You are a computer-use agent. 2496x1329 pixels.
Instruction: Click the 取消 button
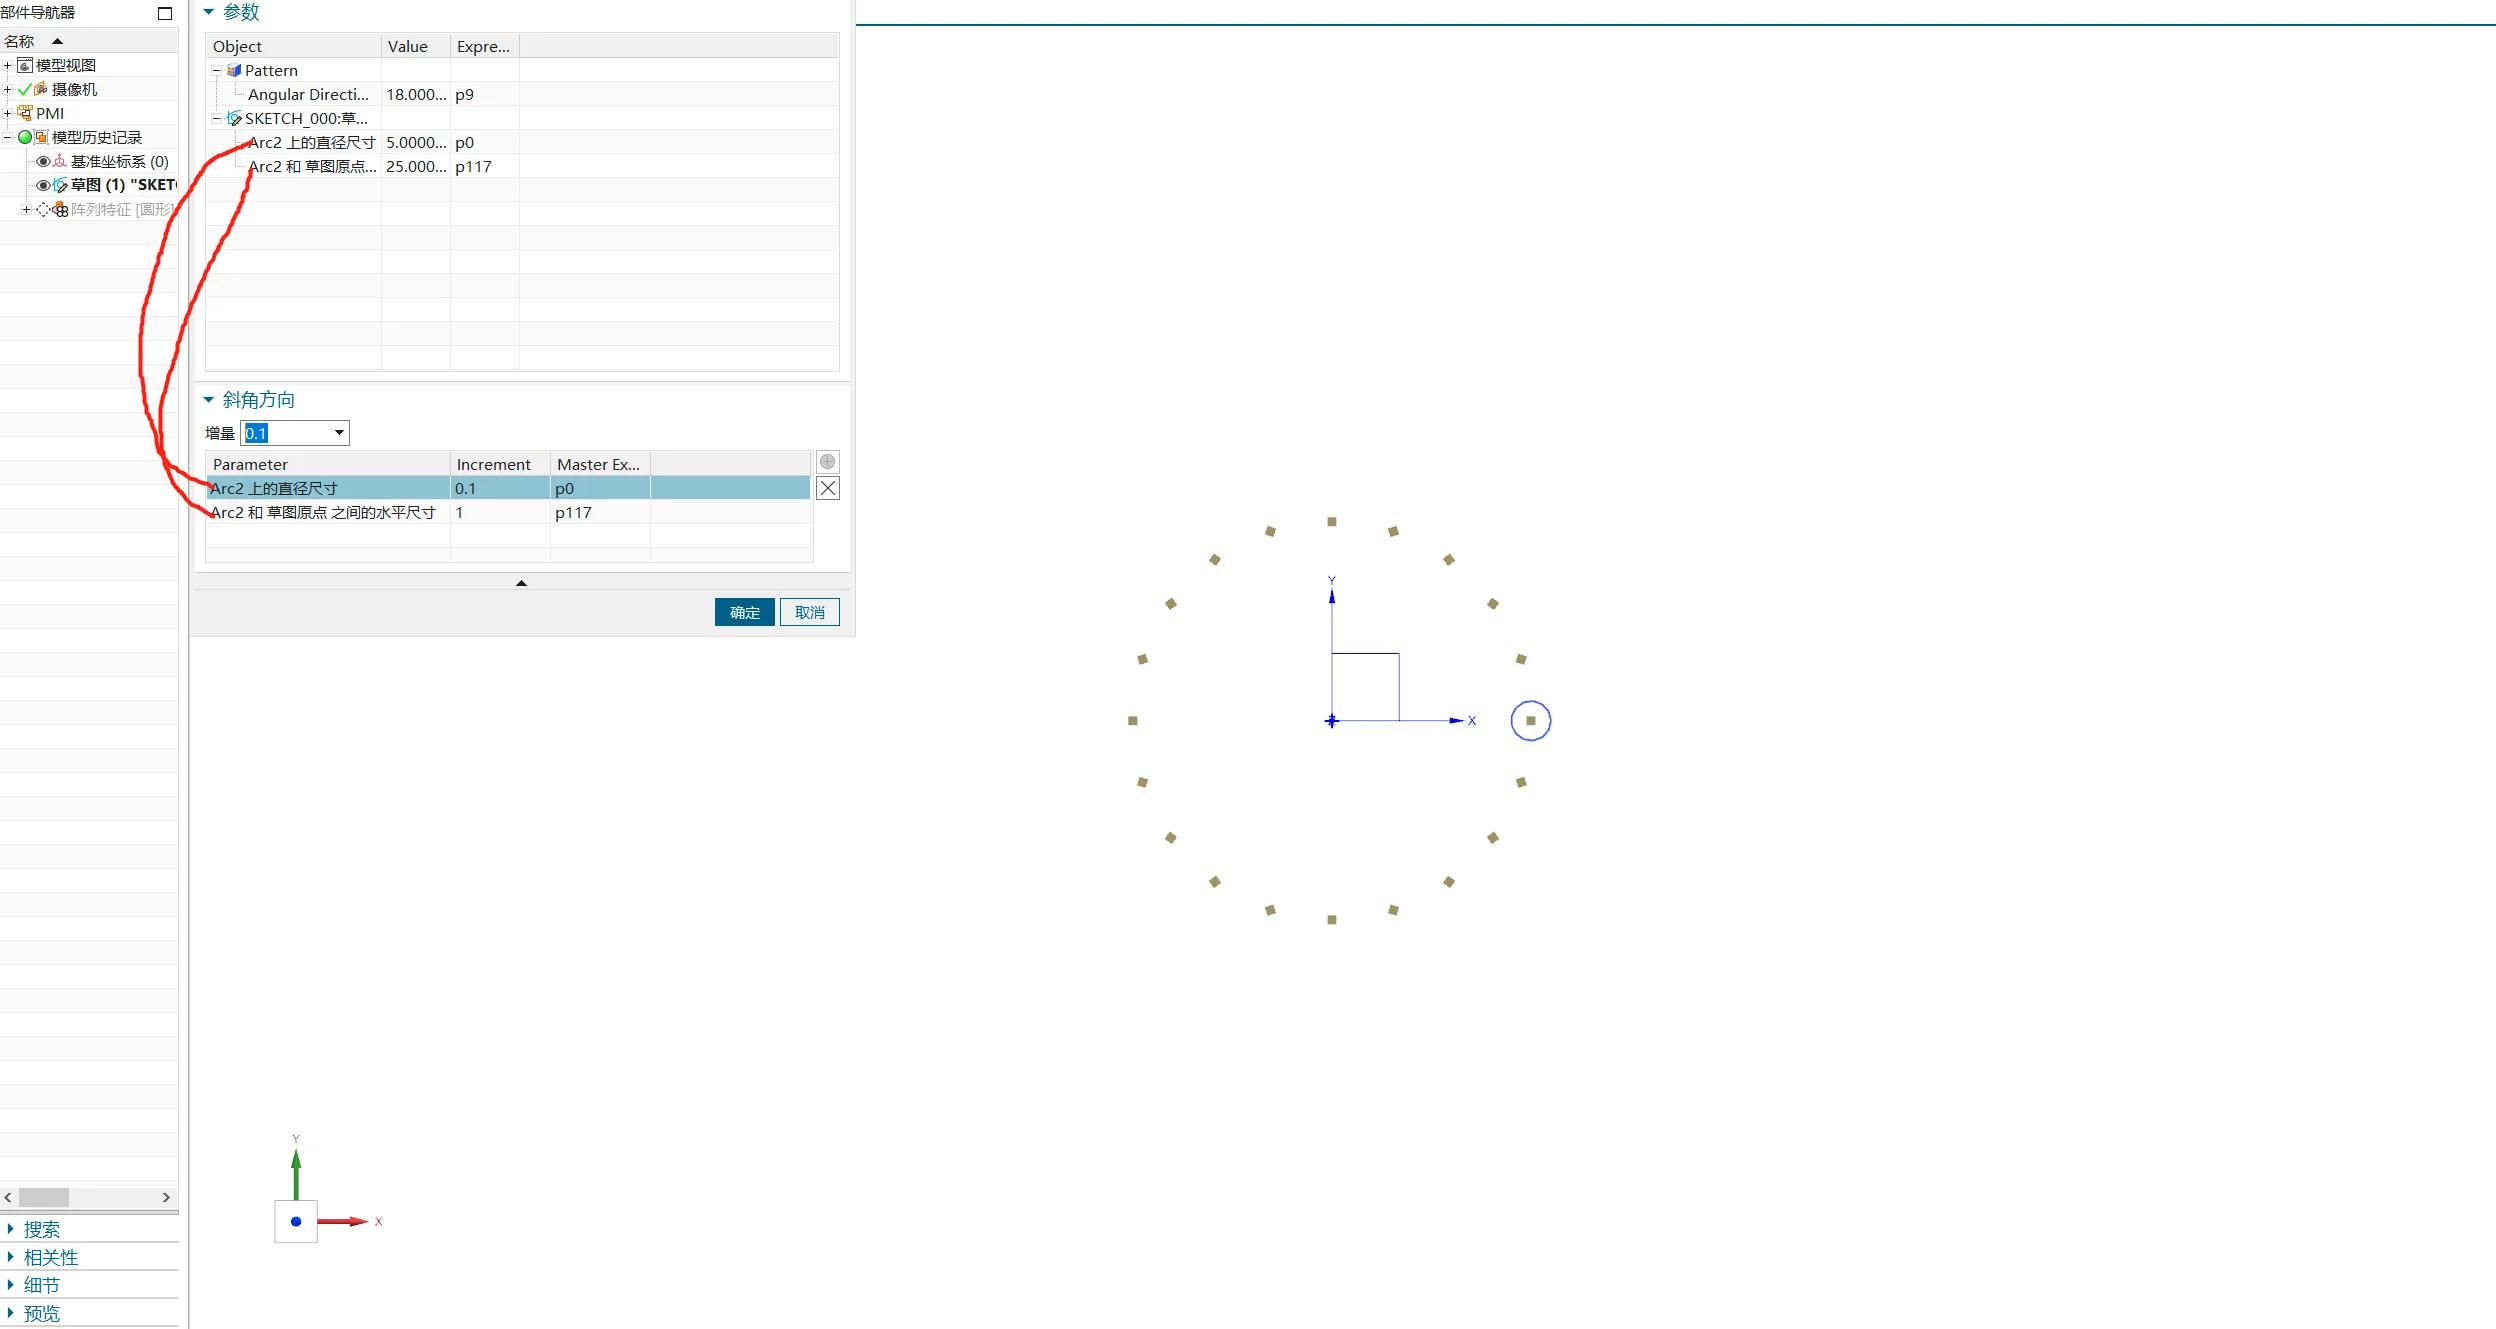point(809,612)
